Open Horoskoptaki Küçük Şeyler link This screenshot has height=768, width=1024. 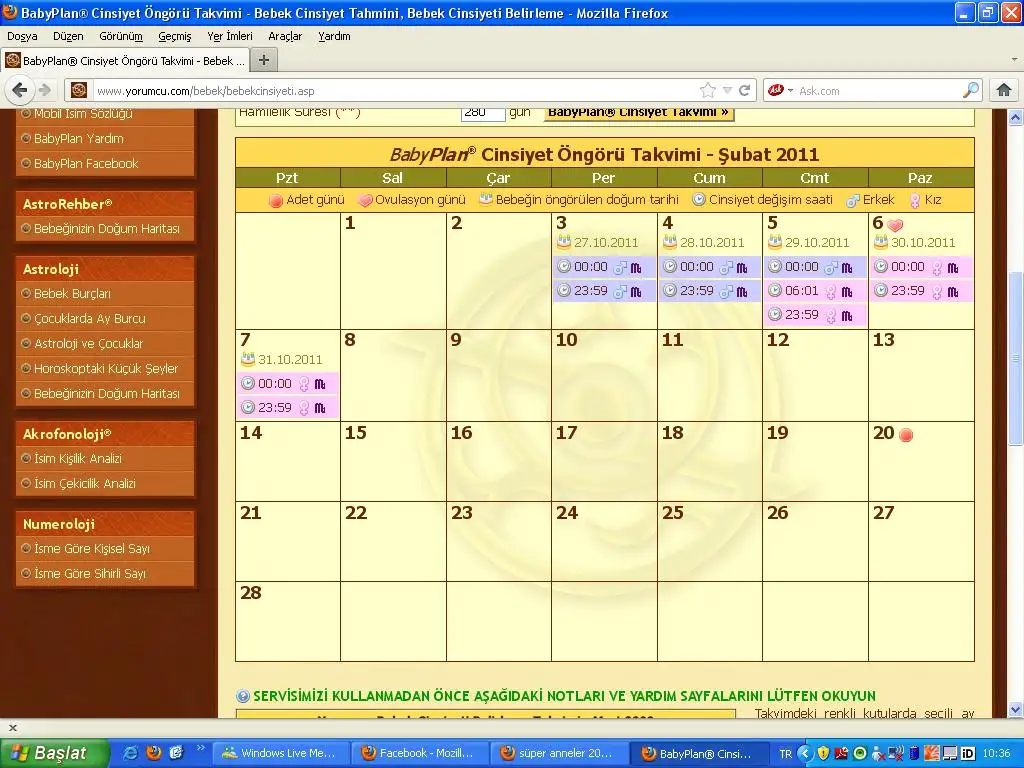point(105,368)
